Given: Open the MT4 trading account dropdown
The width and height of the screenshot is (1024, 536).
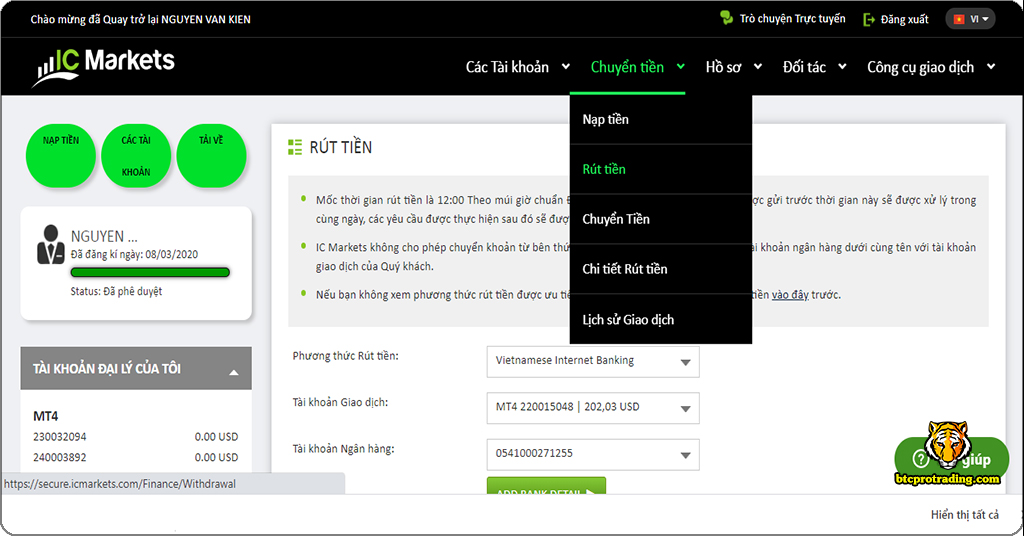Looking at the screenshot, I should 593,408.
